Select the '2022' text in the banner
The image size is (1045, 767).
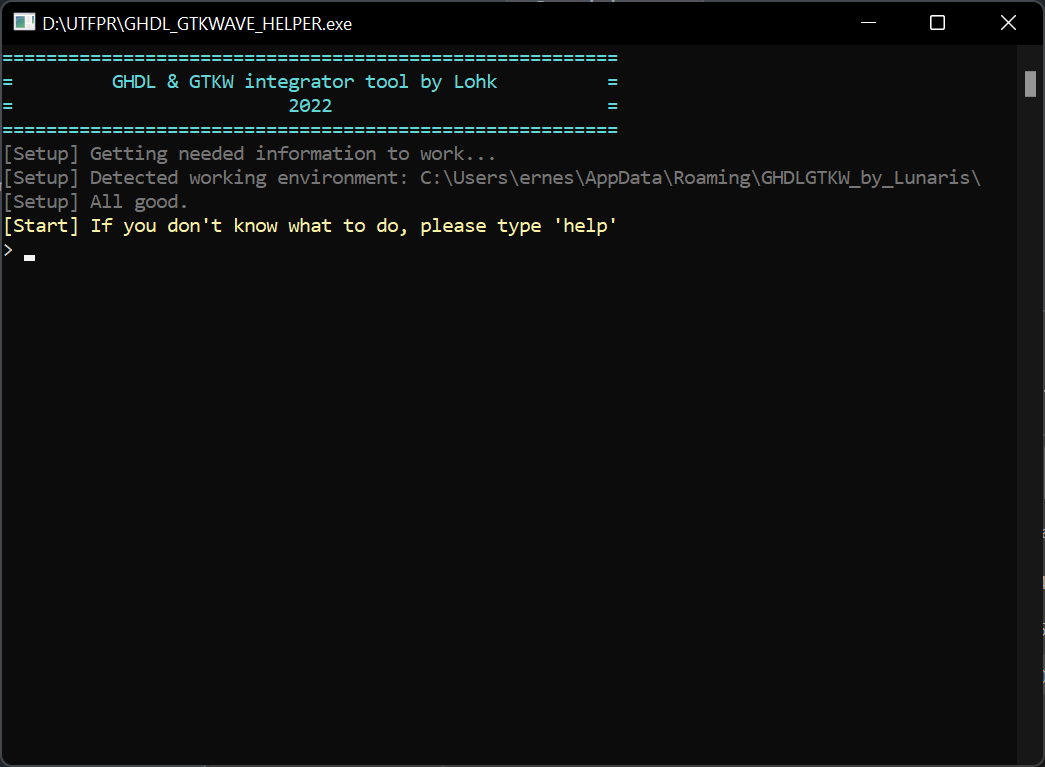[x=310, y=105]
